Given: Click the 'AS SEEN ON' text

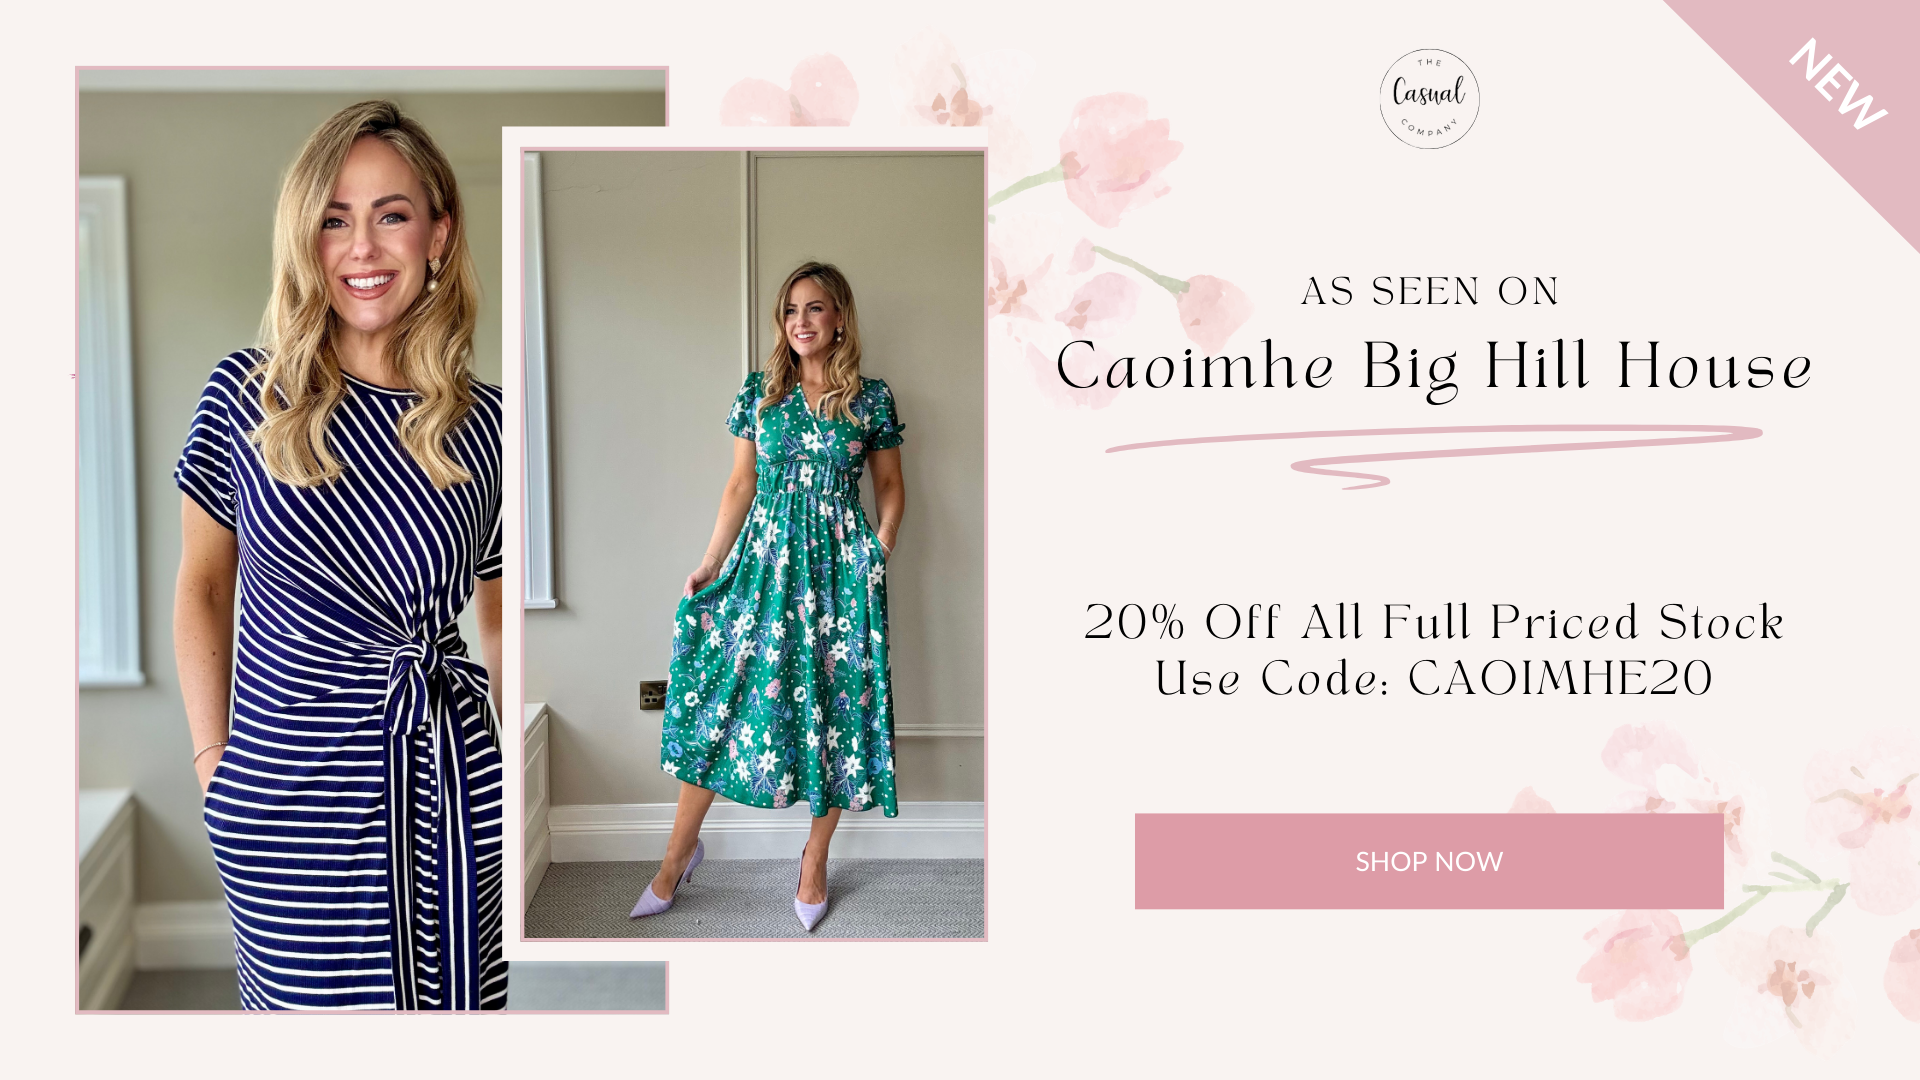Looking at the screenshot, I should pyautogui.click(x=1430, y=291).
